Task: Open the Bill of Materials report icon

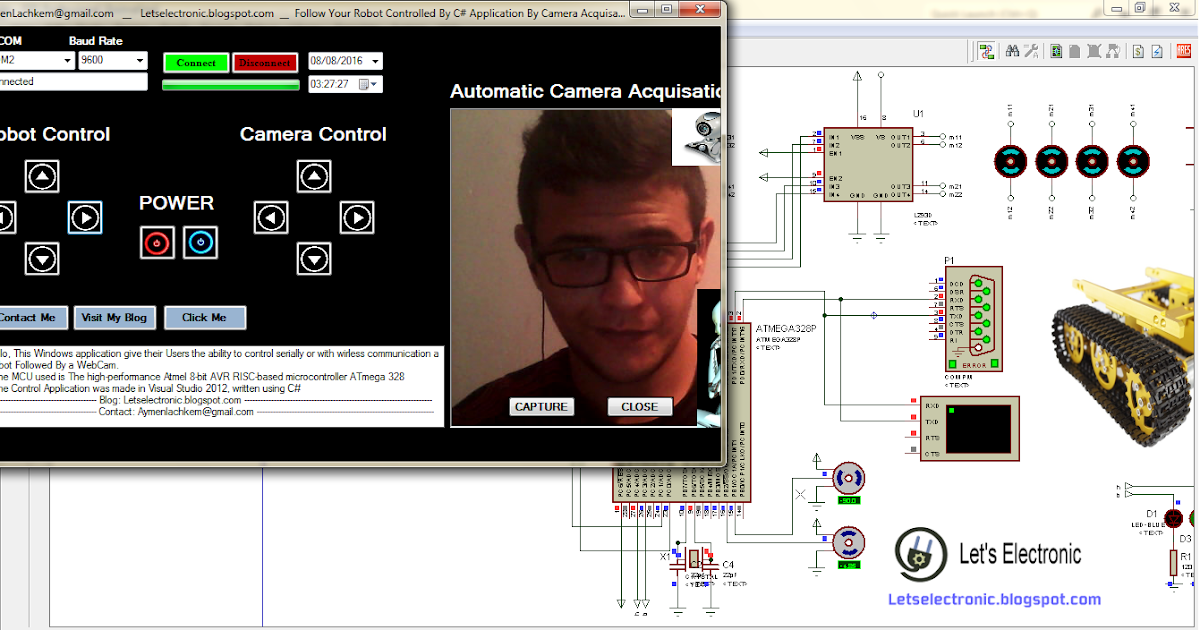Action: (1137, 52)
